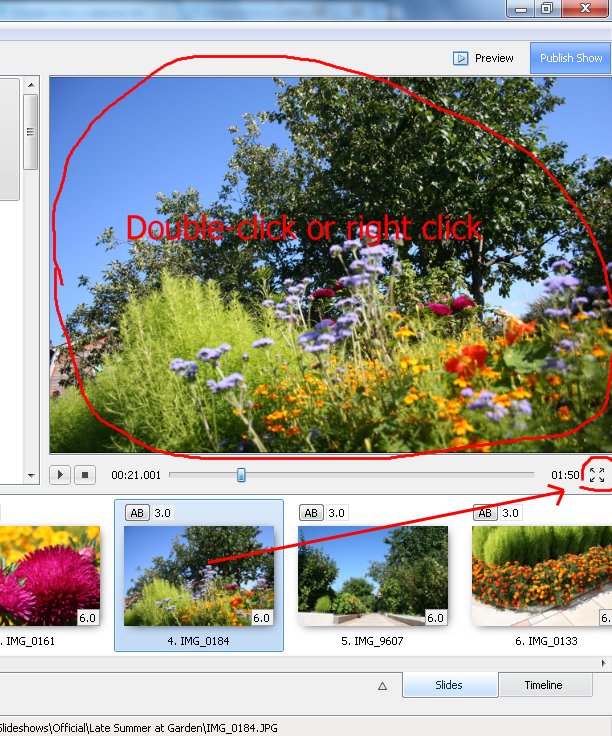Image resolution: width=612 pixels, height=736 pixels.
Task: Click transition duration 3.0 above IMG_0133
Action: pos(511,513)
